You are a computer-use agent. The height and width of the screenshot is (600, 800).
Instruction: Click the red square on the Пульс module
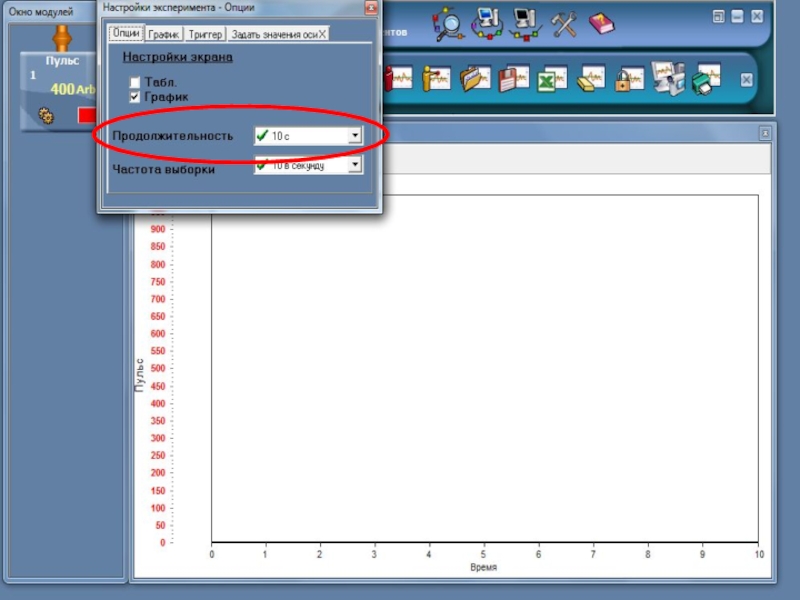(87, 115)
